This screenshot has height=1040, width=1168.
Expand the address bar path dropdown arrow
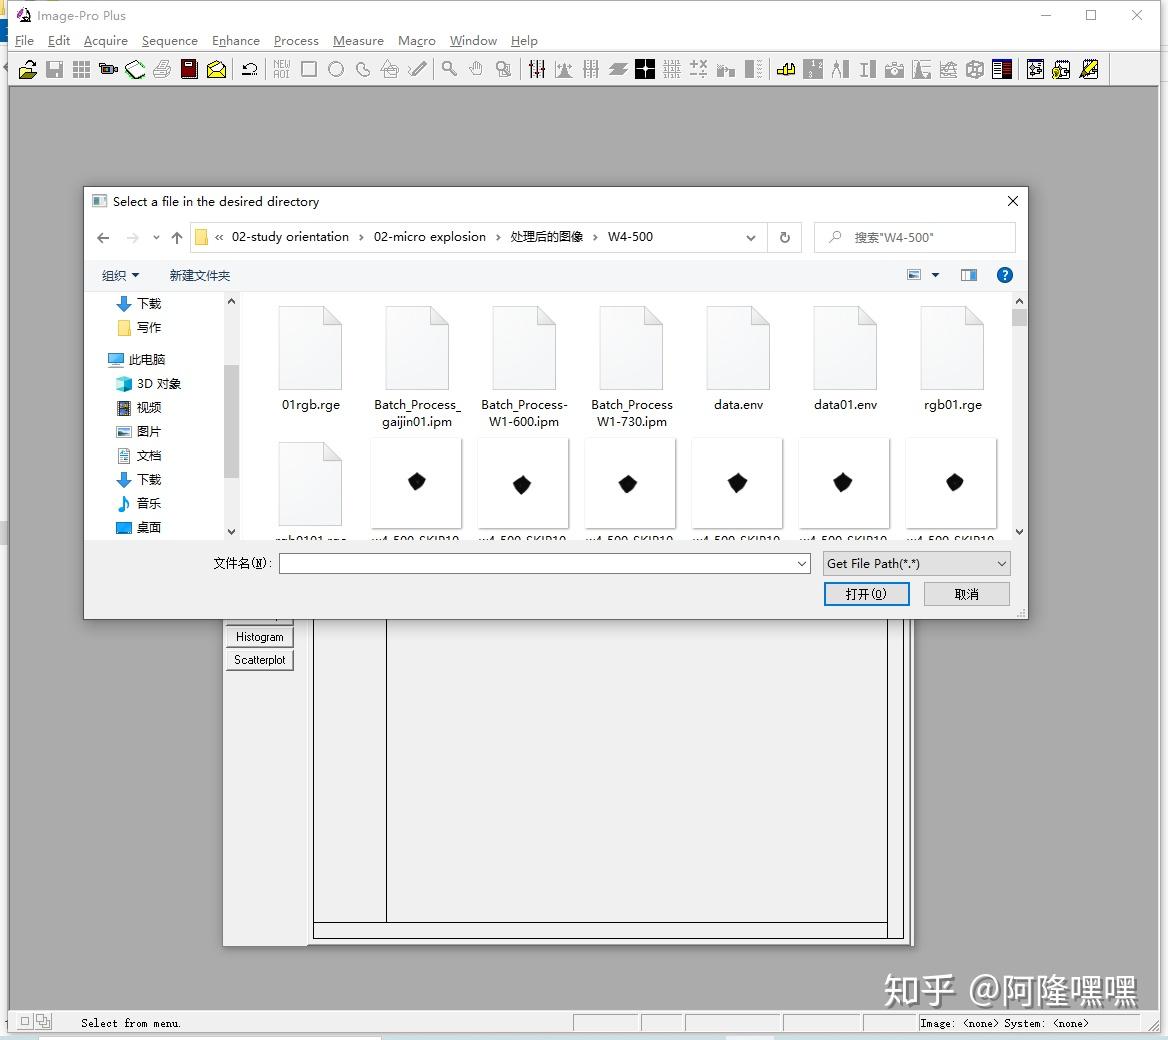750,237
